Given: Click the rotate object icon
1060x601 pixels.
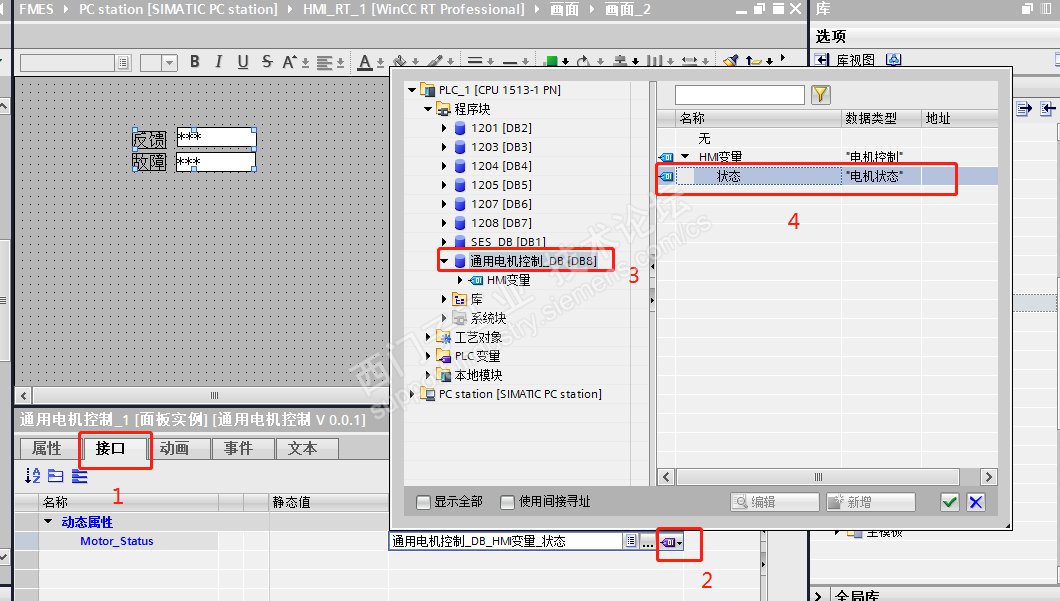Looking at the screenshot, I should [583, 62].
